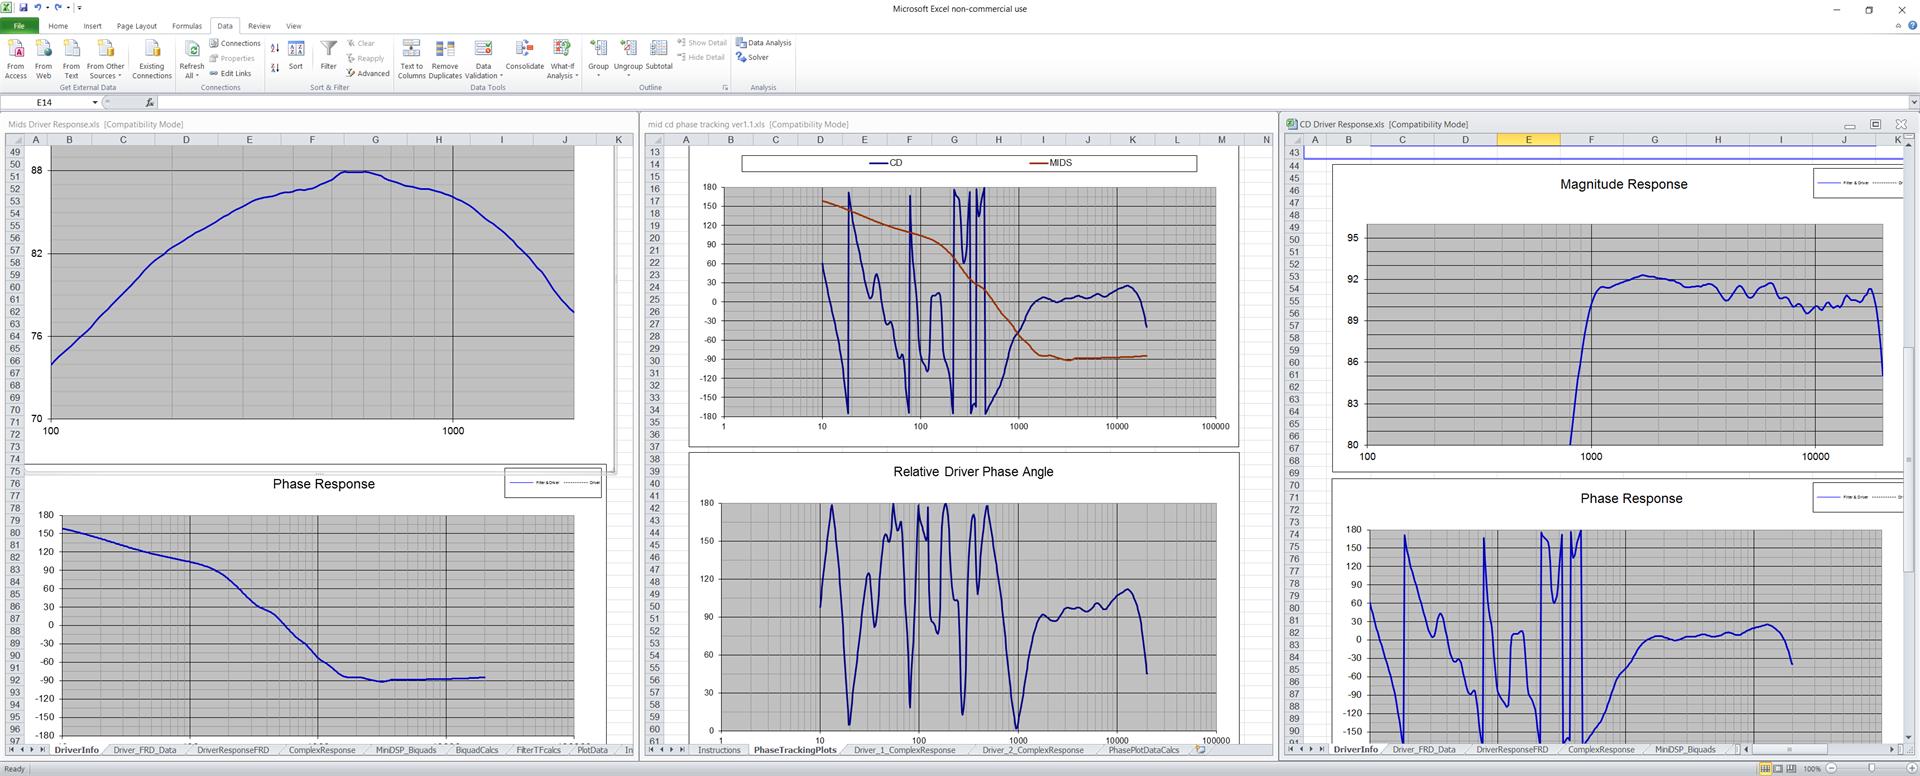Click Edit Links in the Connections group
The width and height of the screenshot is (1920, 776).
click(231, 73)
